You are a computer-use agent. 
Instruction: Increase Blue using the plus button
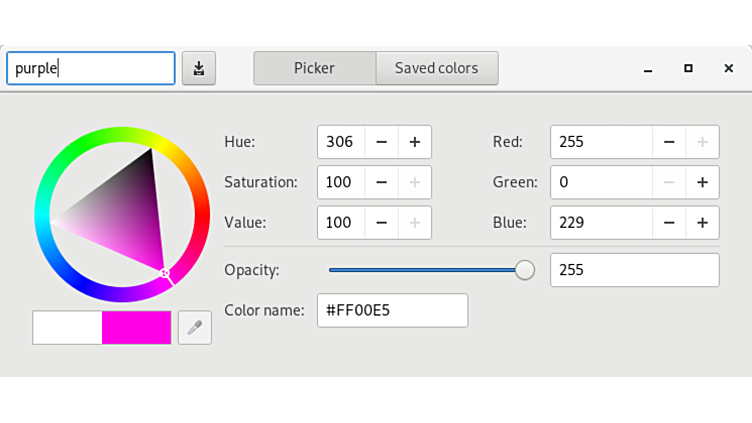coord(703,222)
